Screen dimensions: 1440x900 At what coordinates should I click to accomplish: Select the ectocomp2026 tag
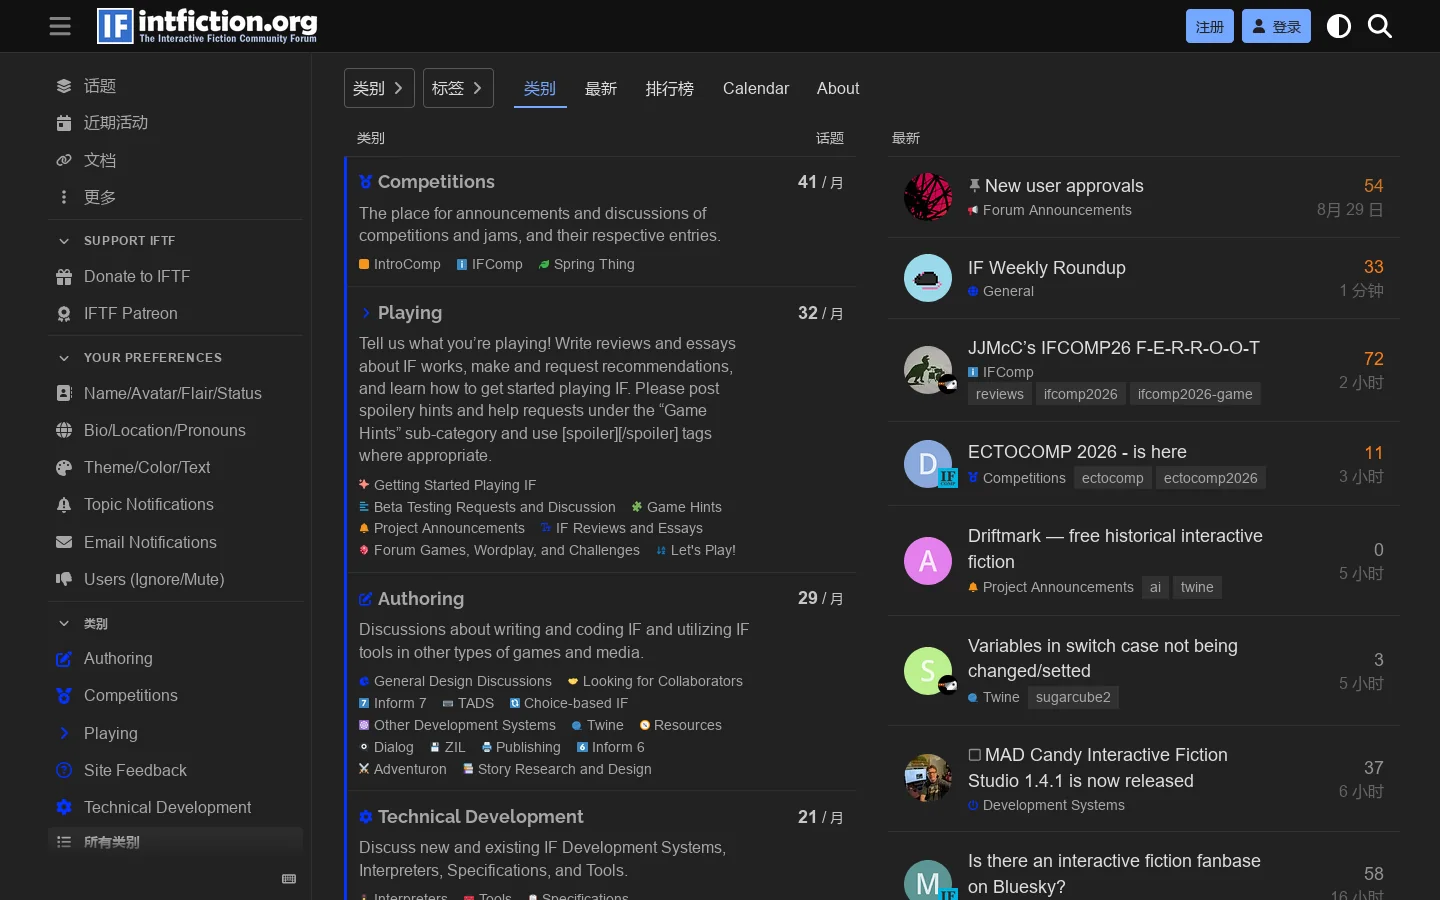(1210, 478)
